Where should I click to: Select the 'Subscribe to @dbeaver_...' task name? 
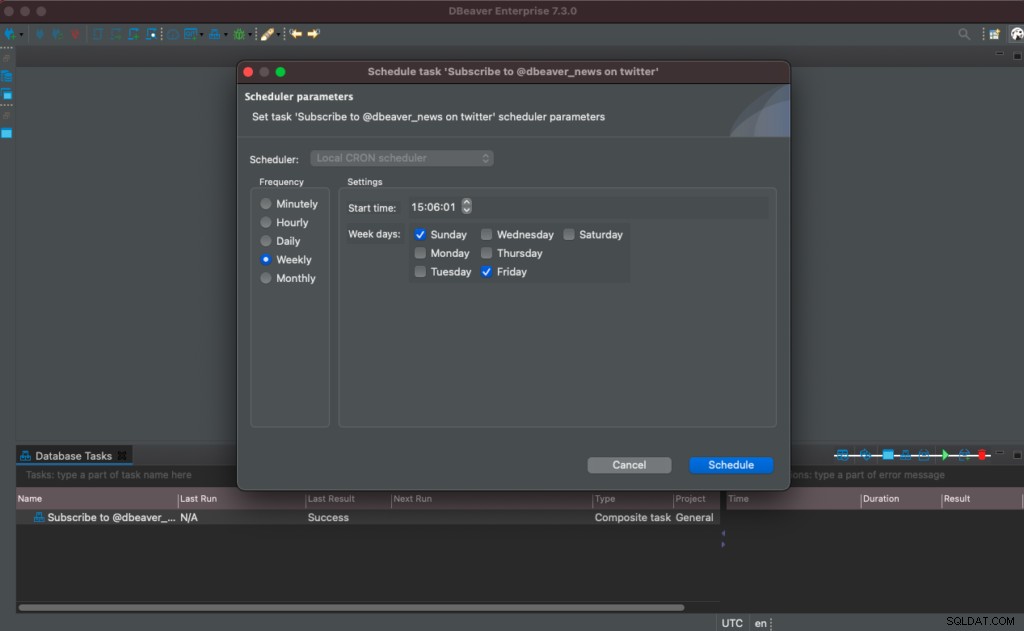pos(111,517)
